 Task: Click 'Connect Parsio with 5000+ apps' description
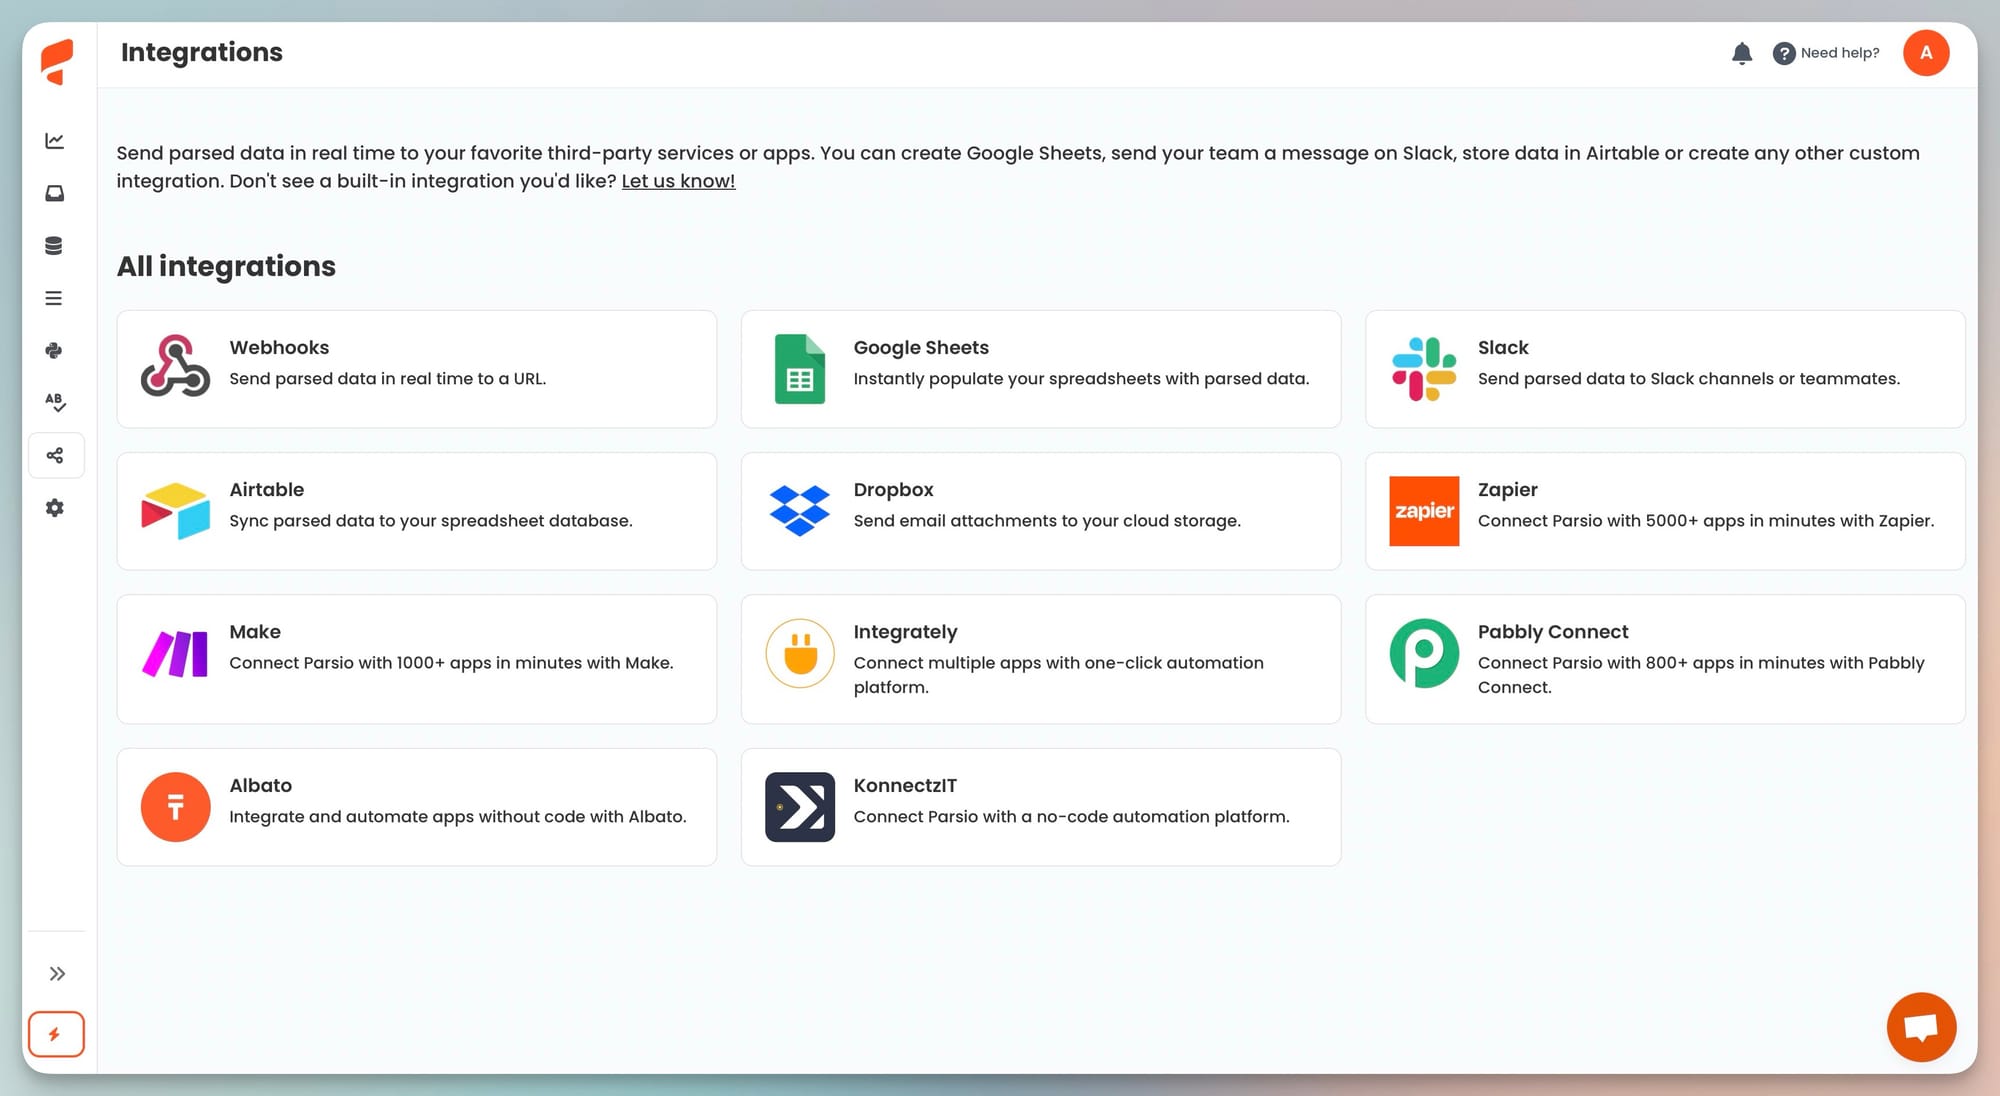(x=1706, y=521)
